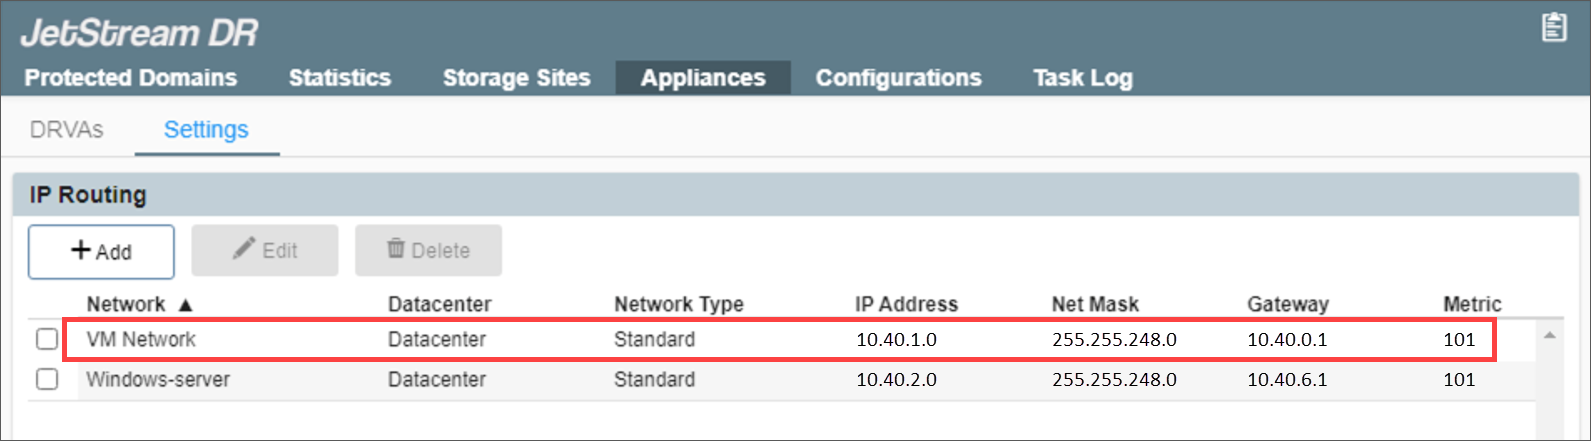Check the Windows-server row checkbox

click(x=47, y=379)
